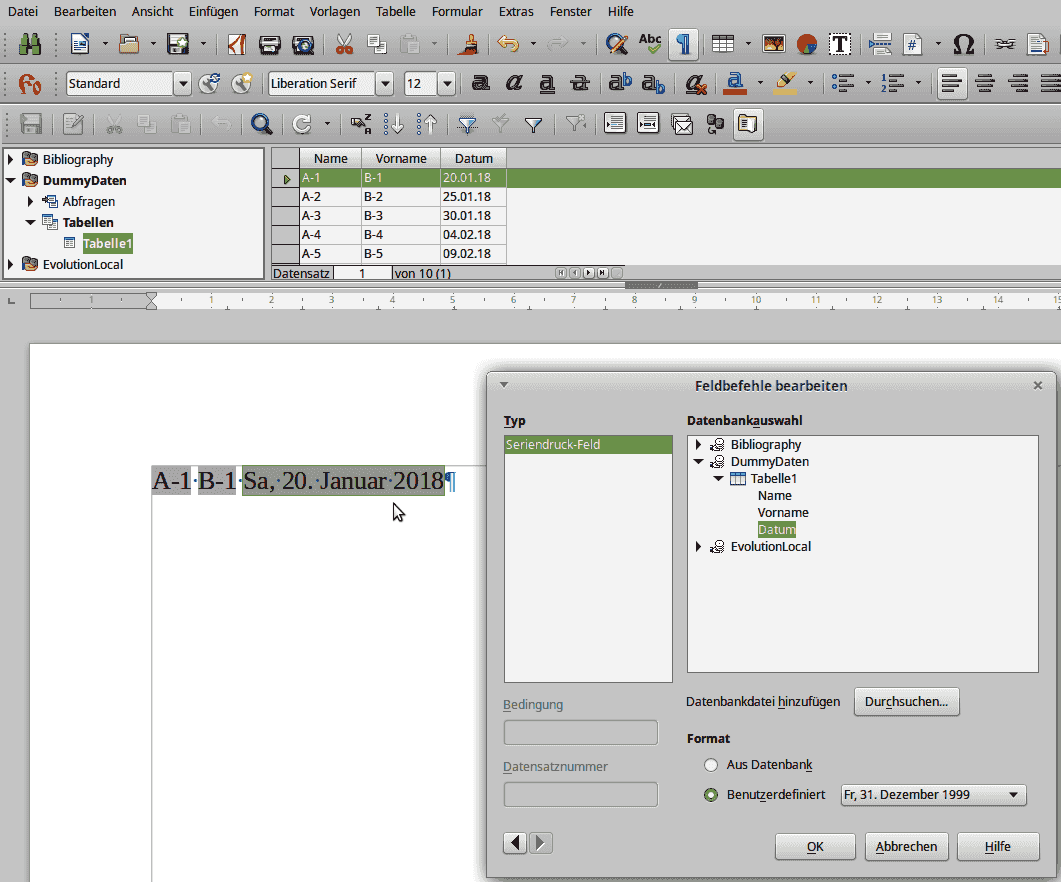
Task: Open the Liberation Serif font name dropdown
Action: (x=385, y=84)
